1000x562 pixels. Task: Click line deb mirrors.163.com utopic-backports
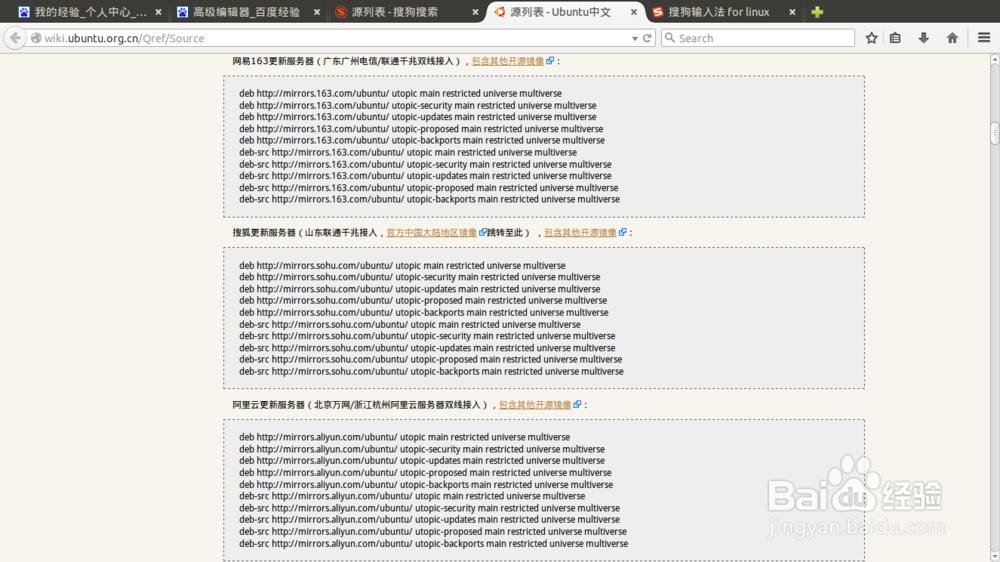coord(422,140)
